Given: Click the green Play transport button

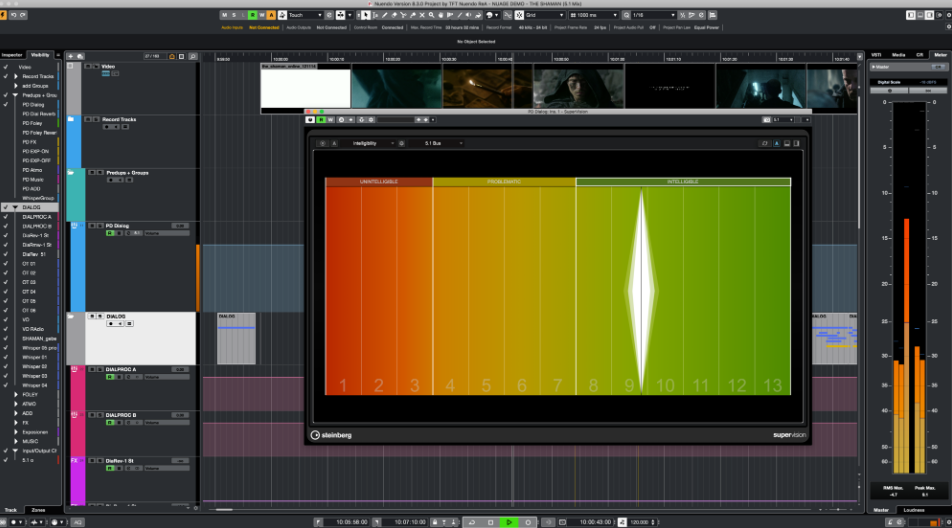Looking at the screenshot, I should pos(509,522).
